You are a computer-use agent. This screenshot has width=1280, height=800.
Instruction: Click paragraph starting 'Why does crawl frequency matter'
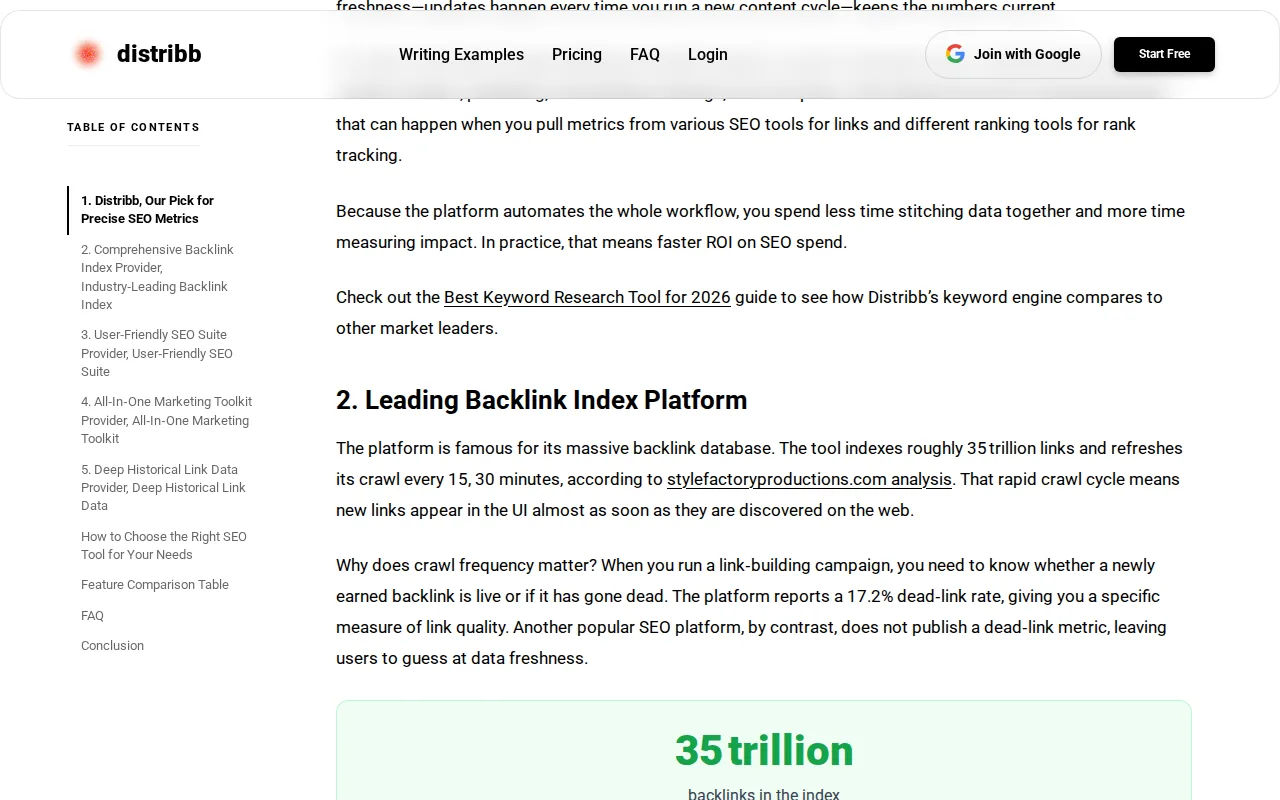752,612
